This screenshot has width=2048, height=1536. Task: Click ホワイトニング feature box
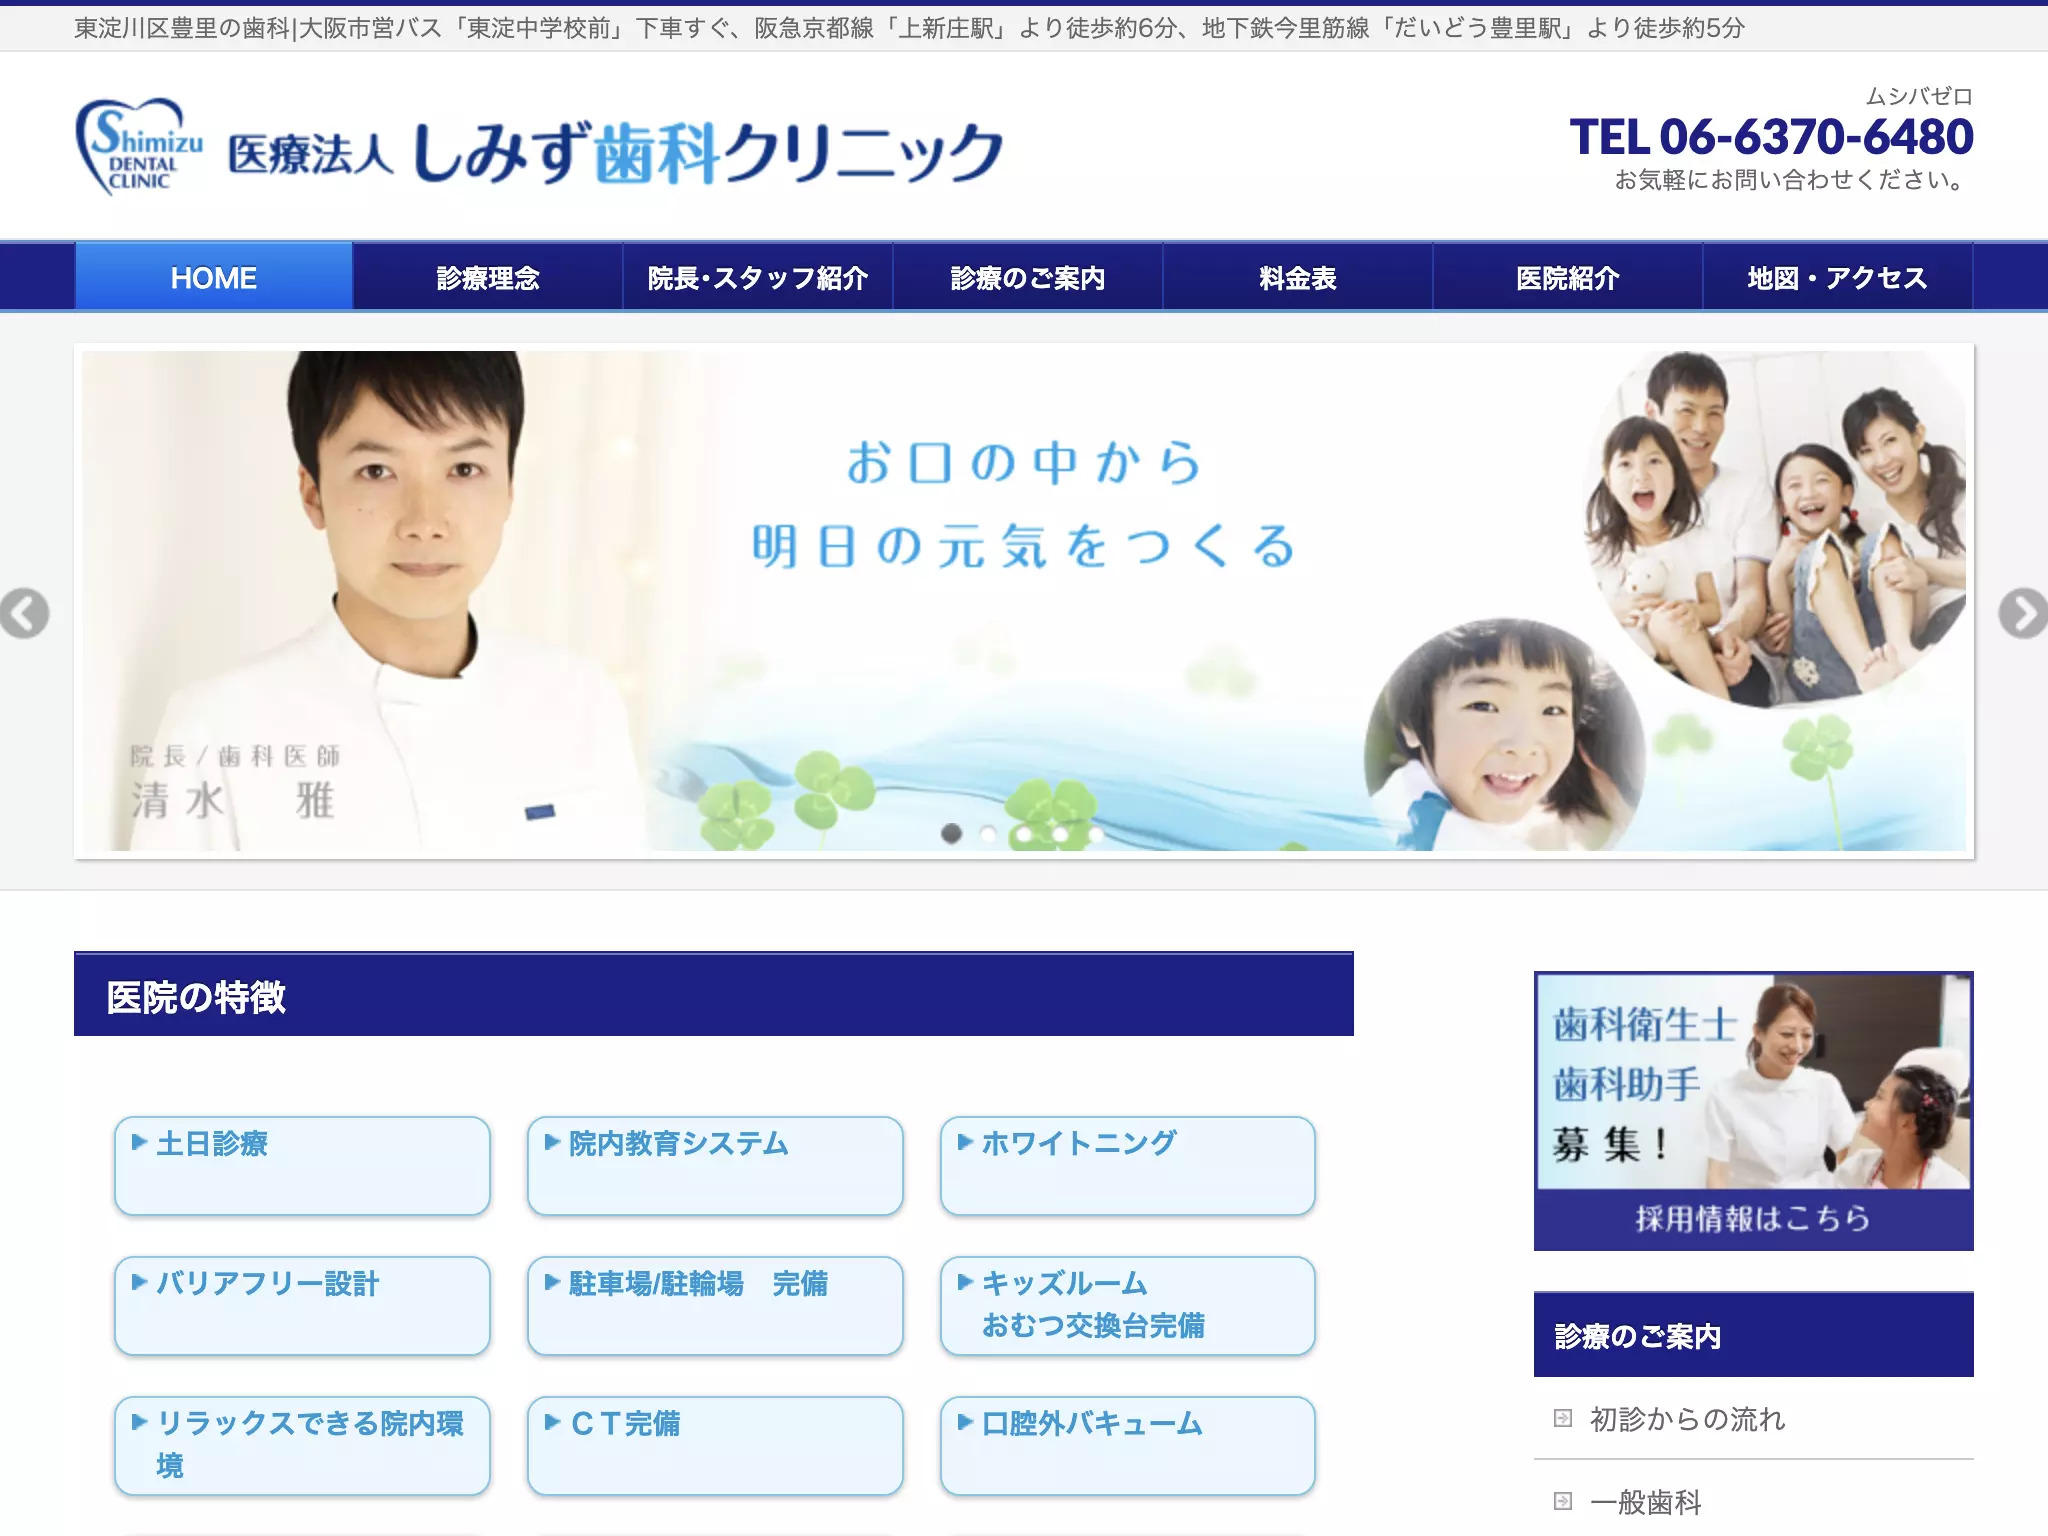click(1128, 1166)
